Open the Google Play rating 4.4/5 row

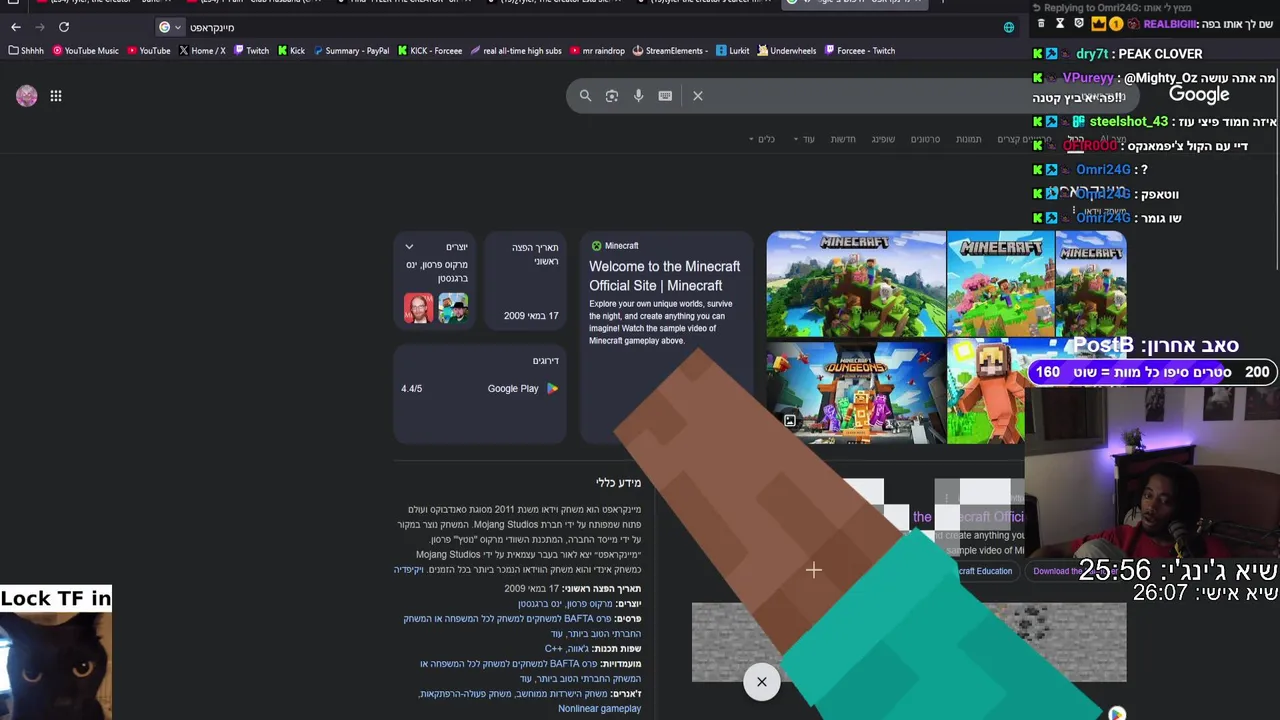coord(480,389)
